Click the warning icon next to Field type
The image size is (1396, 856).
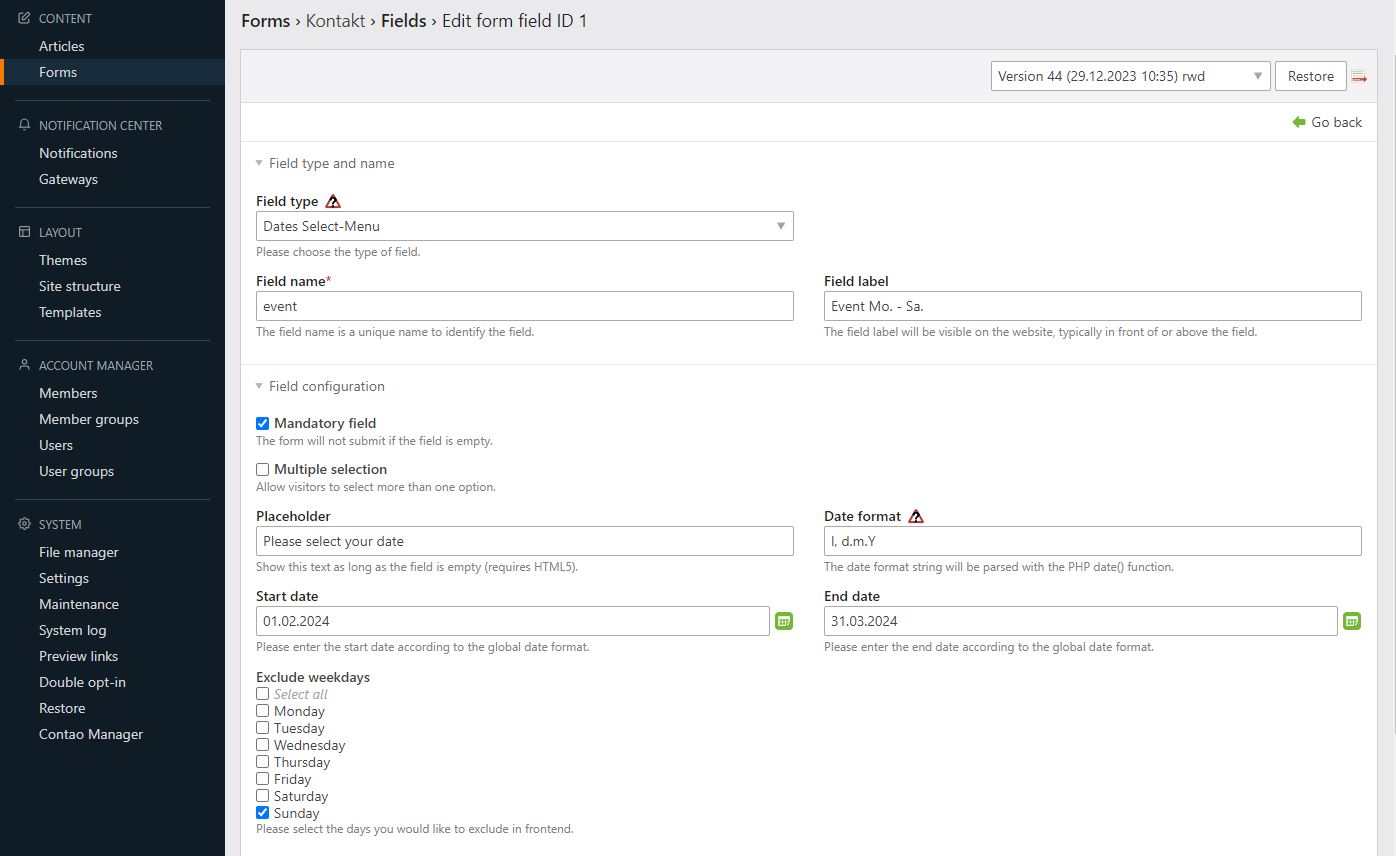point(333,201)
